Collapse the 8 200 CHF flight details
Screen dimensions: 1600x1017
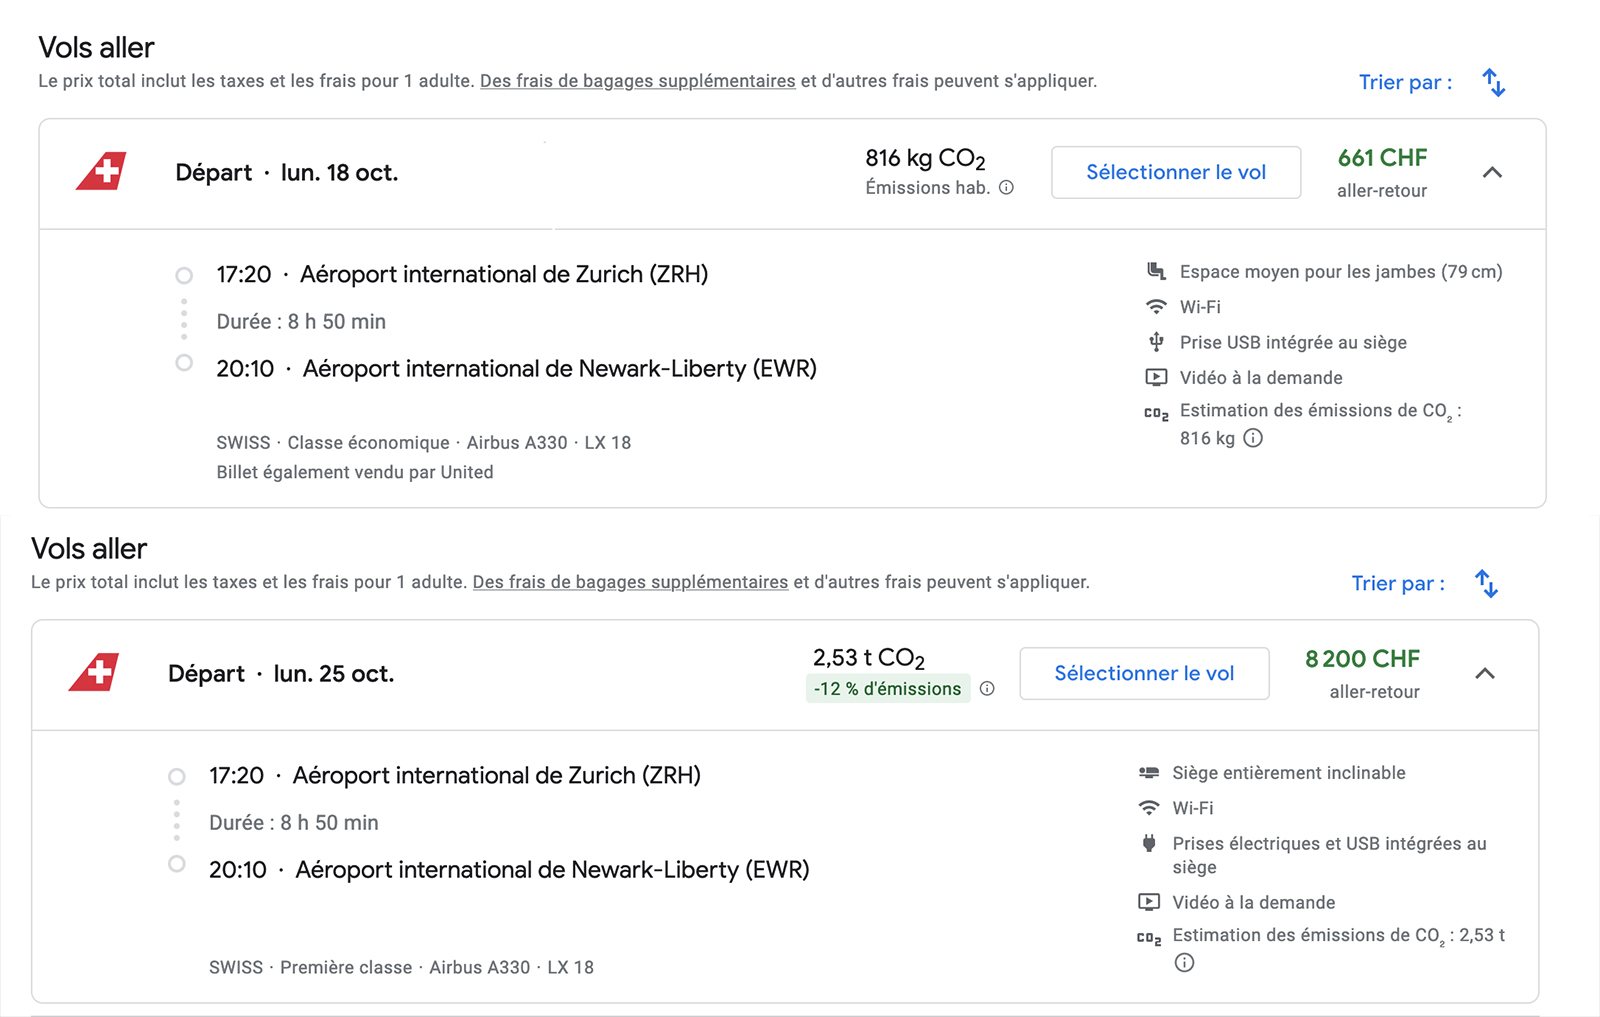tap(1485, 673)
